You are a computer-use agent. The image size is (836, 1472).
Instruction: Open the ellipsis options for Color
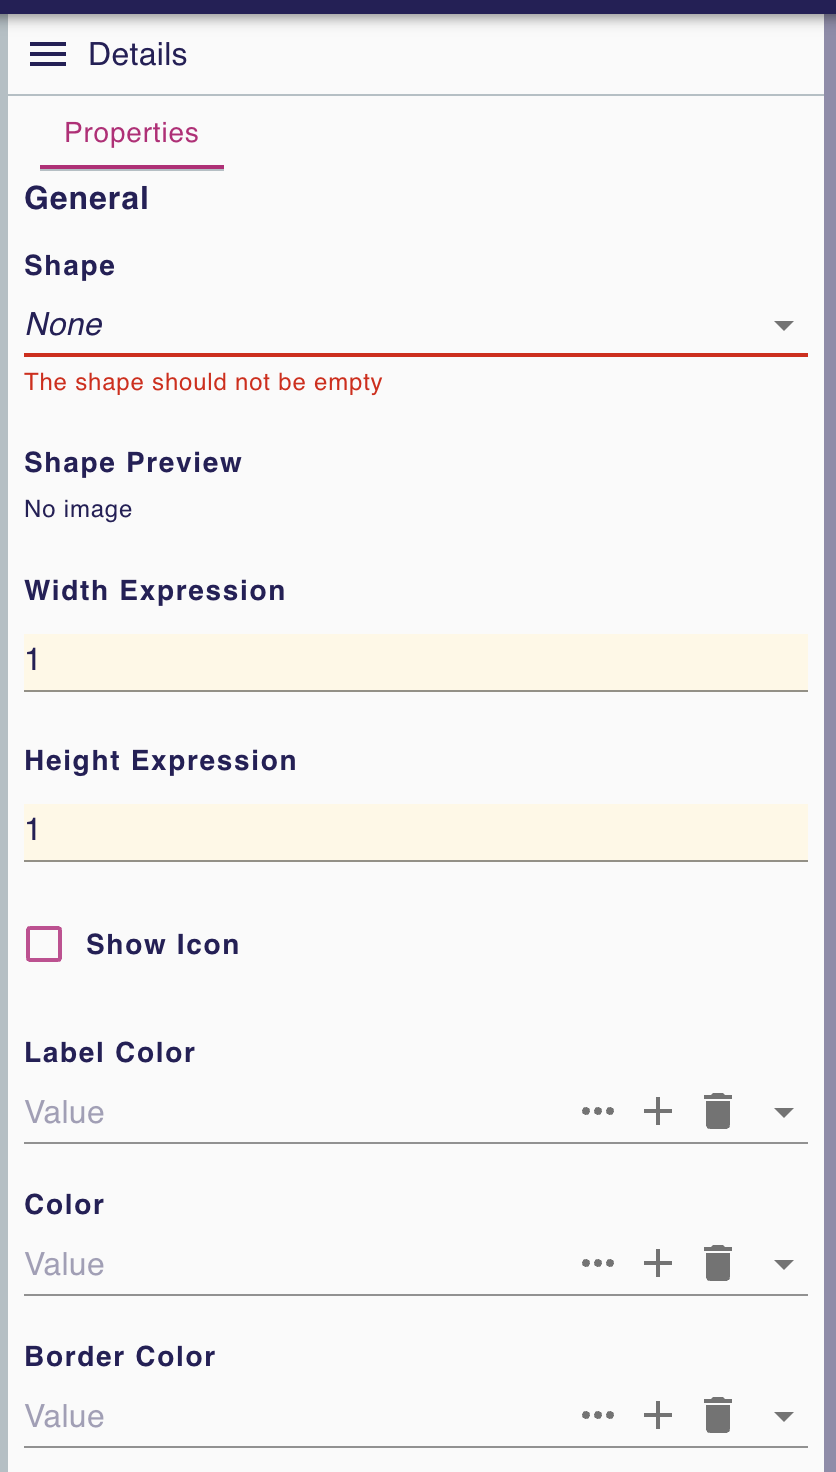[x=598, y=1263]
